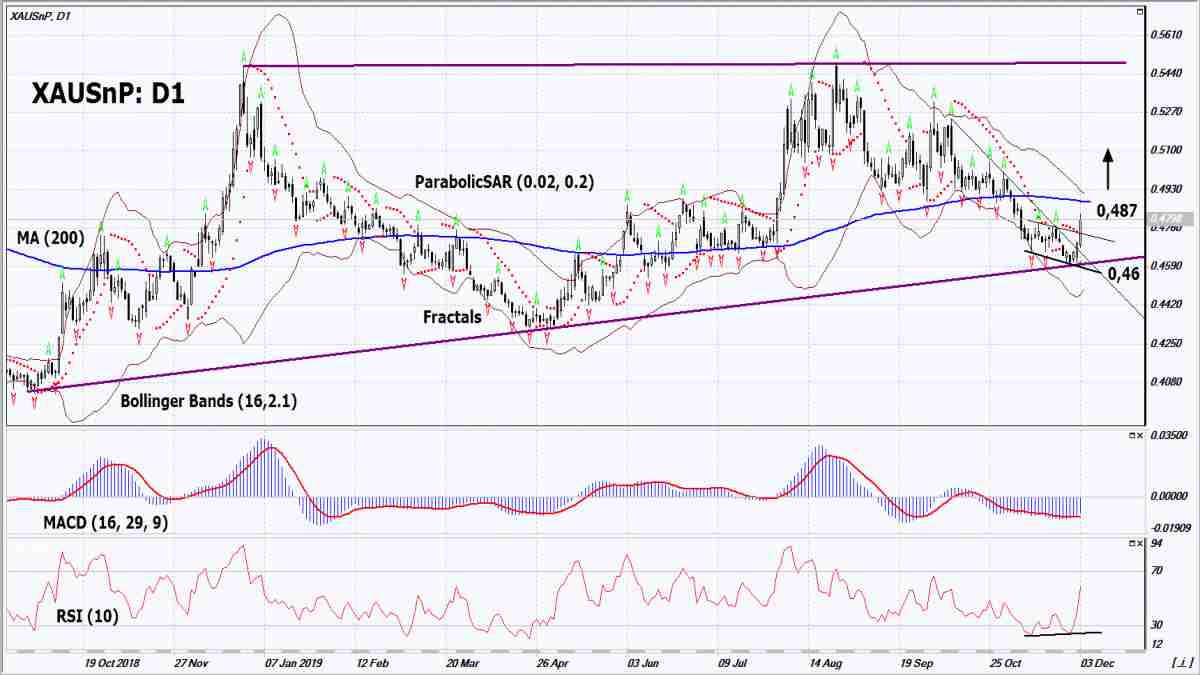Close the MACD indicator subwindow

(x=1141, y=436)
